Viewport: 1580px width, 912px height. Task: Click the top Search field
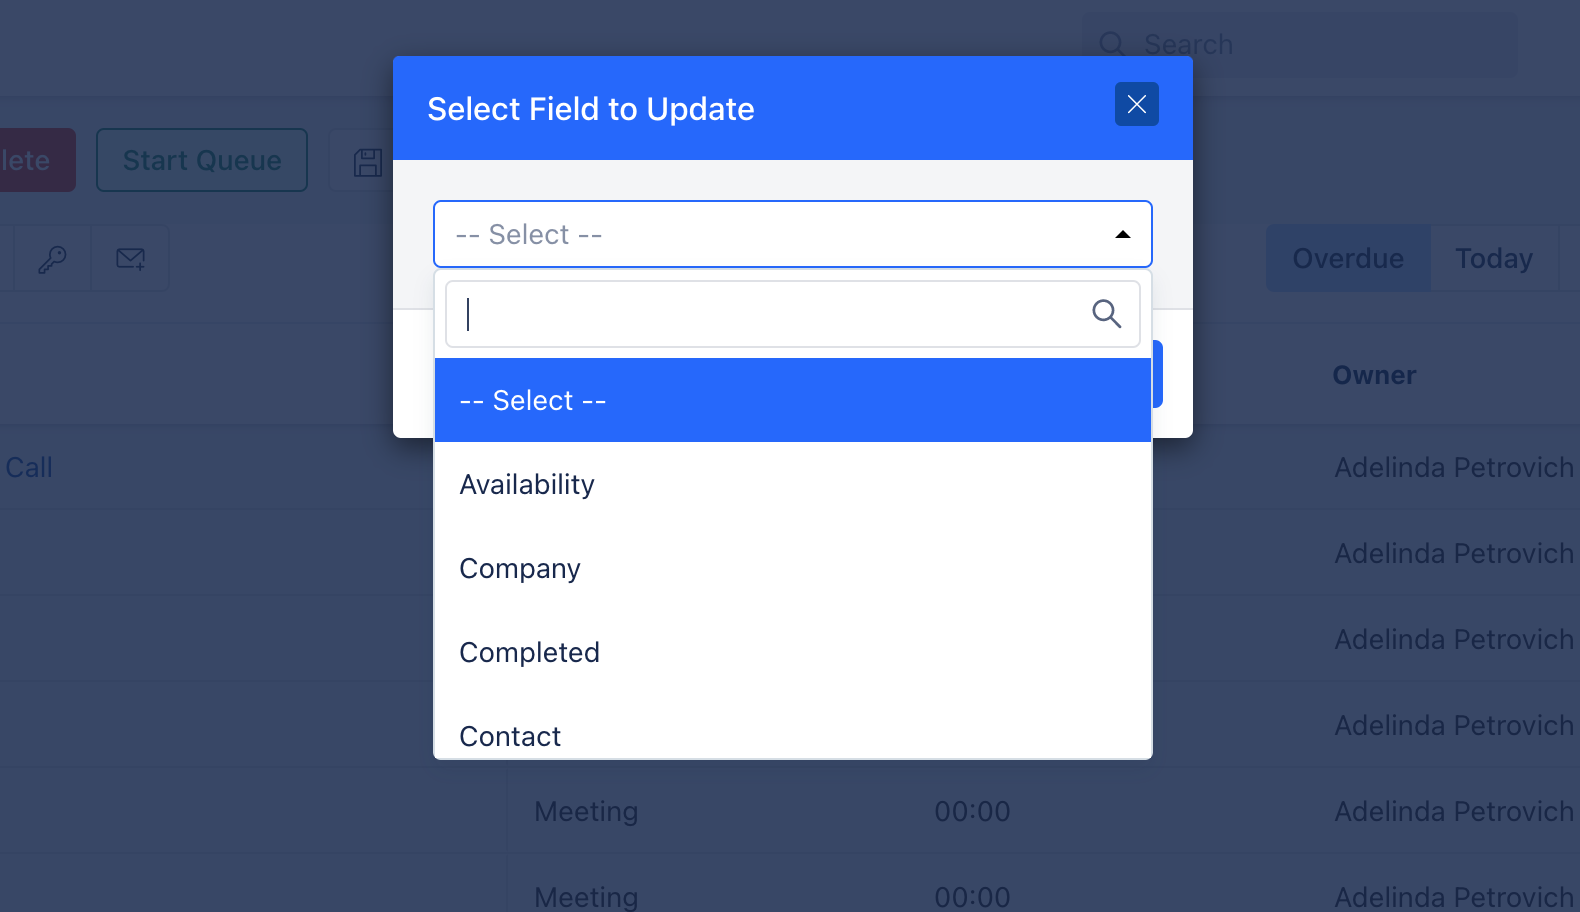coord(1300,44)
